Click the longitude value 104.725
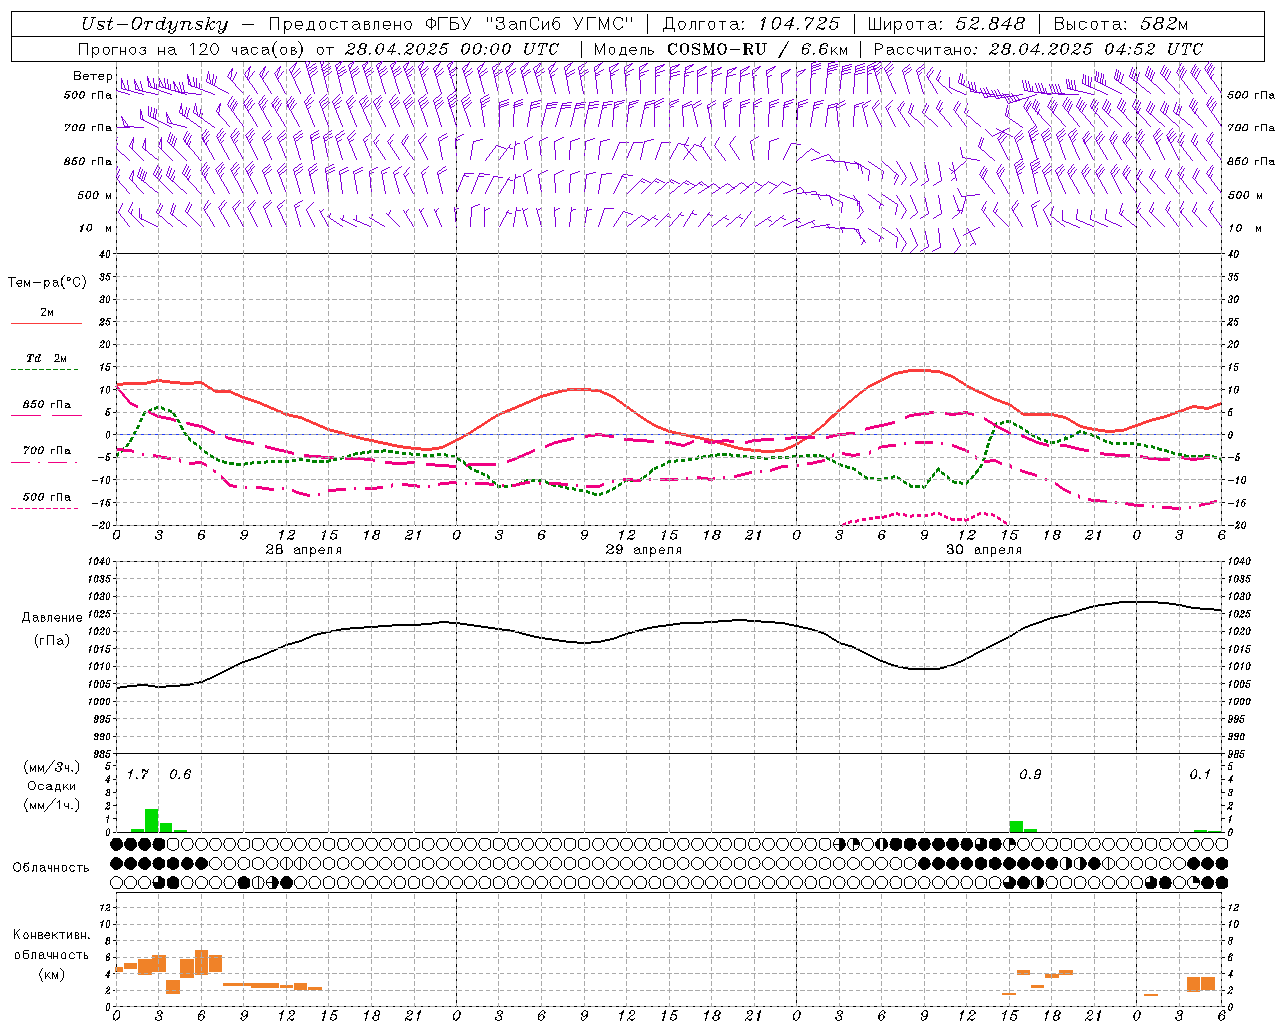 (x=799, y=24)
